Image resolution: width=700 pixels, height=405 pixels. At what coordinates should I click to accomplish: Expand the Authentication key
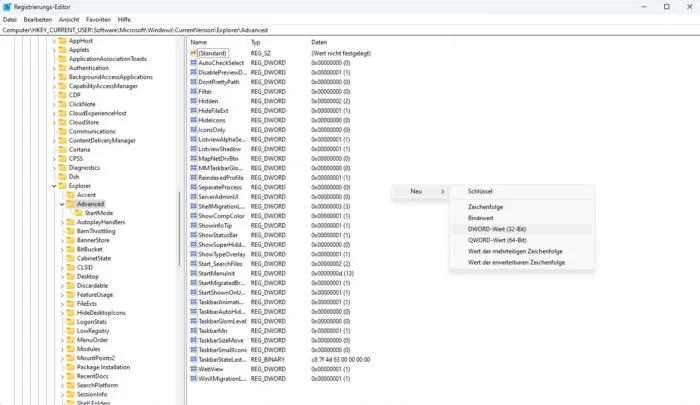[x=54, y=68]
